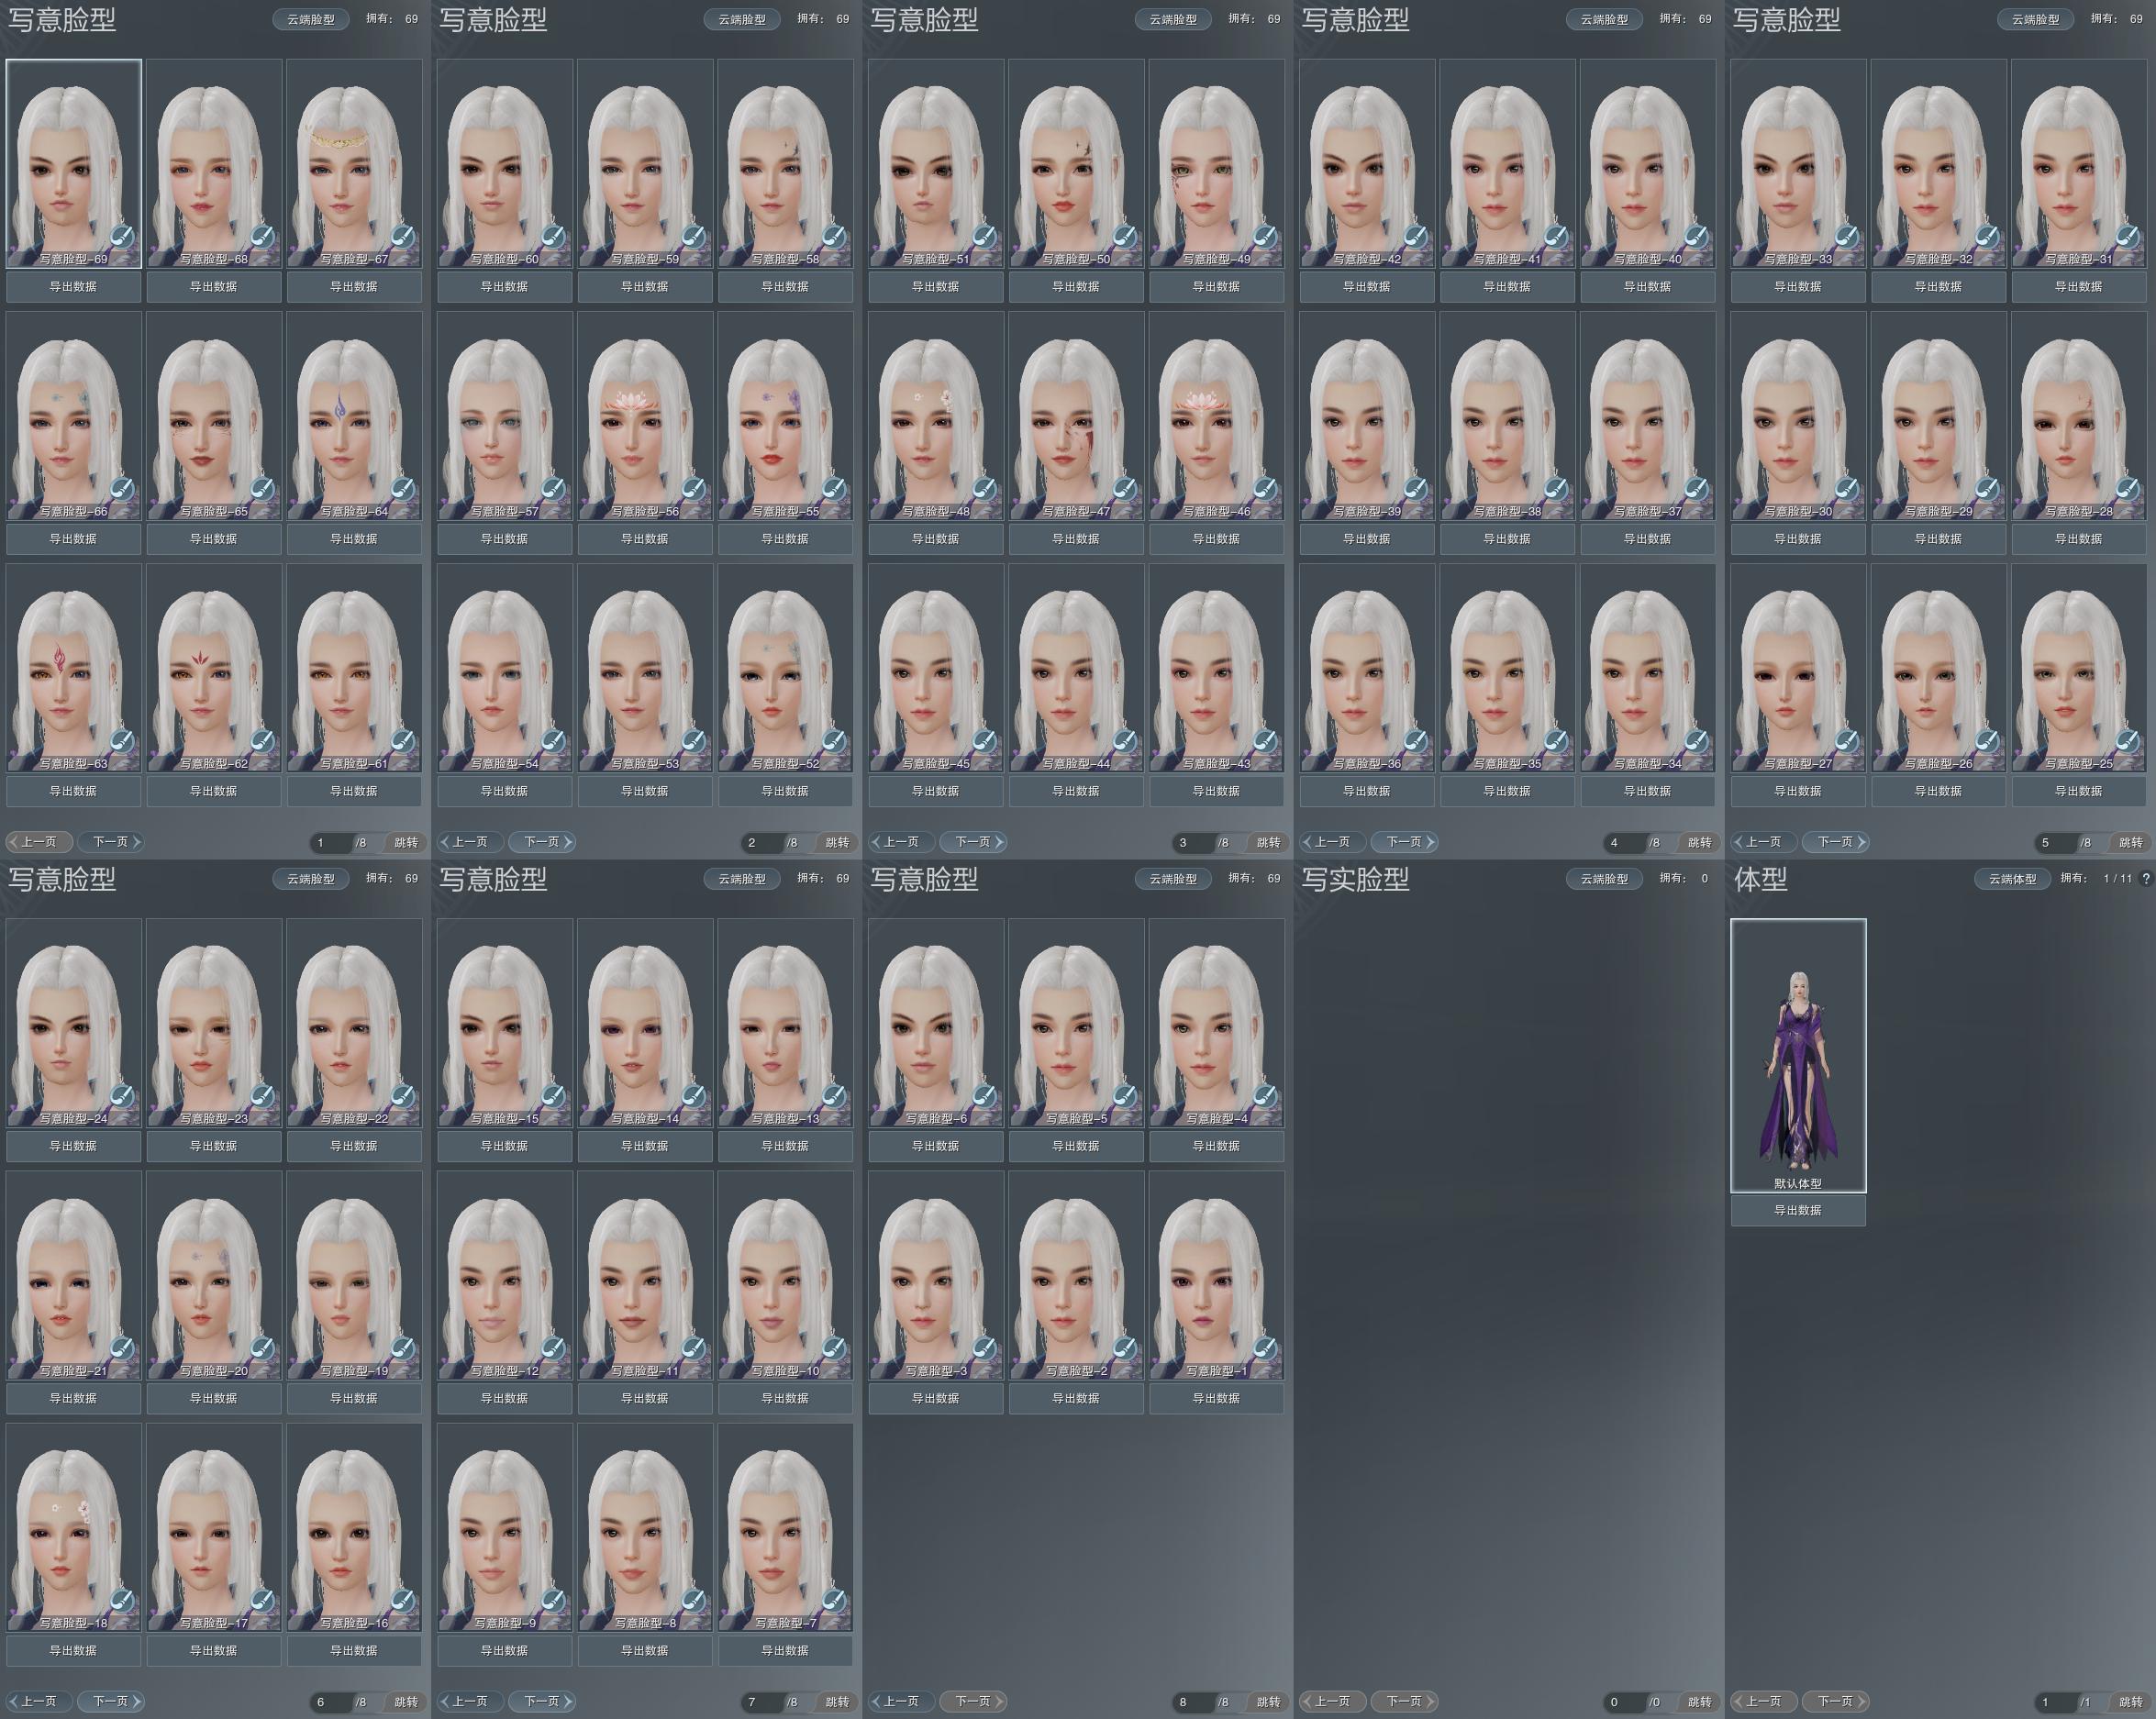Click the page number field showing 1 of 8
2156x1719 pixels.
[x=331, y=843]
